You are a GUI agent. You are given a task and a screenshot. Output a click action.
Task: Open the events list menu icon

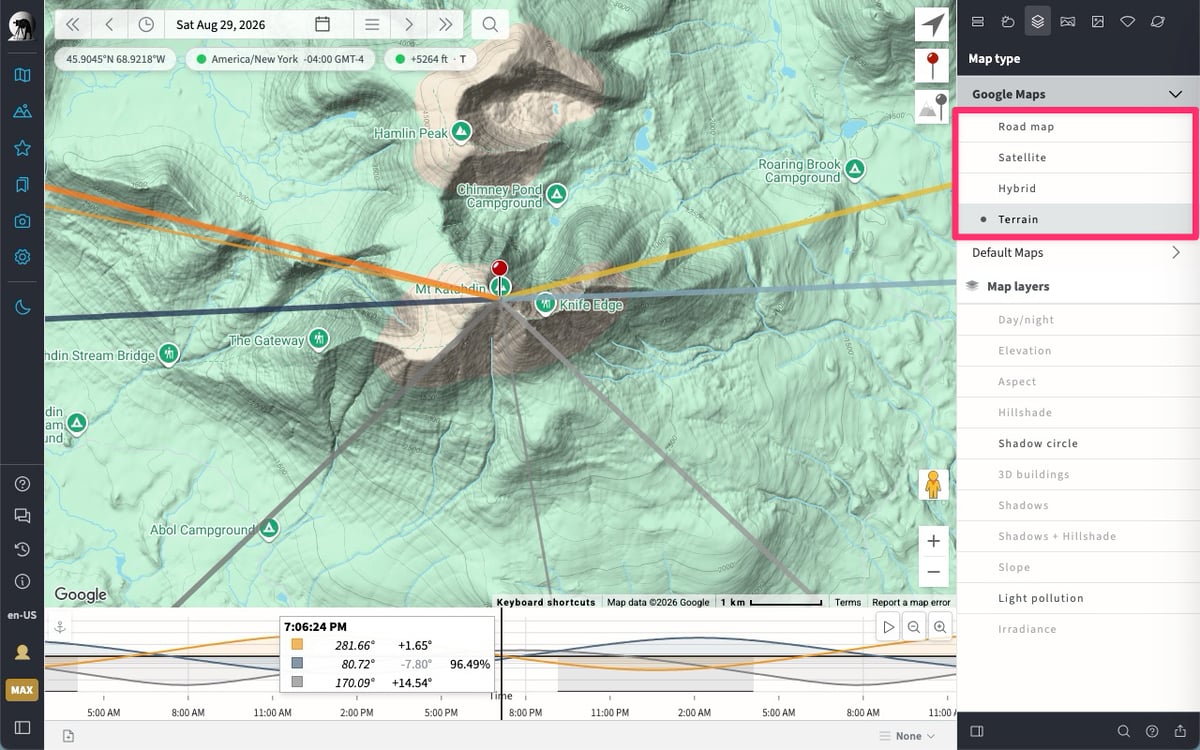click(x=372, y=24)
